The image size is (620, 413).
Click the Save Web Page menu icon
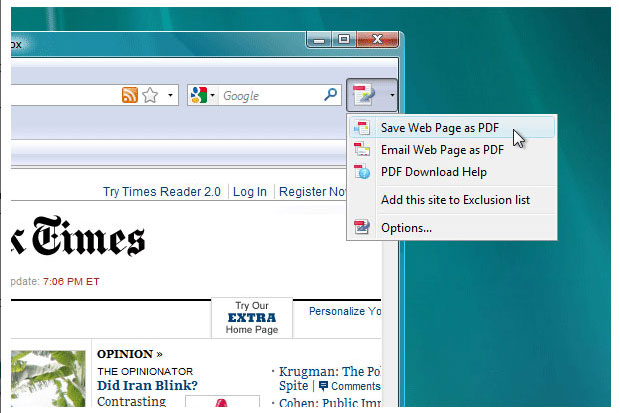pyautogui.click(x=362, y=127)
